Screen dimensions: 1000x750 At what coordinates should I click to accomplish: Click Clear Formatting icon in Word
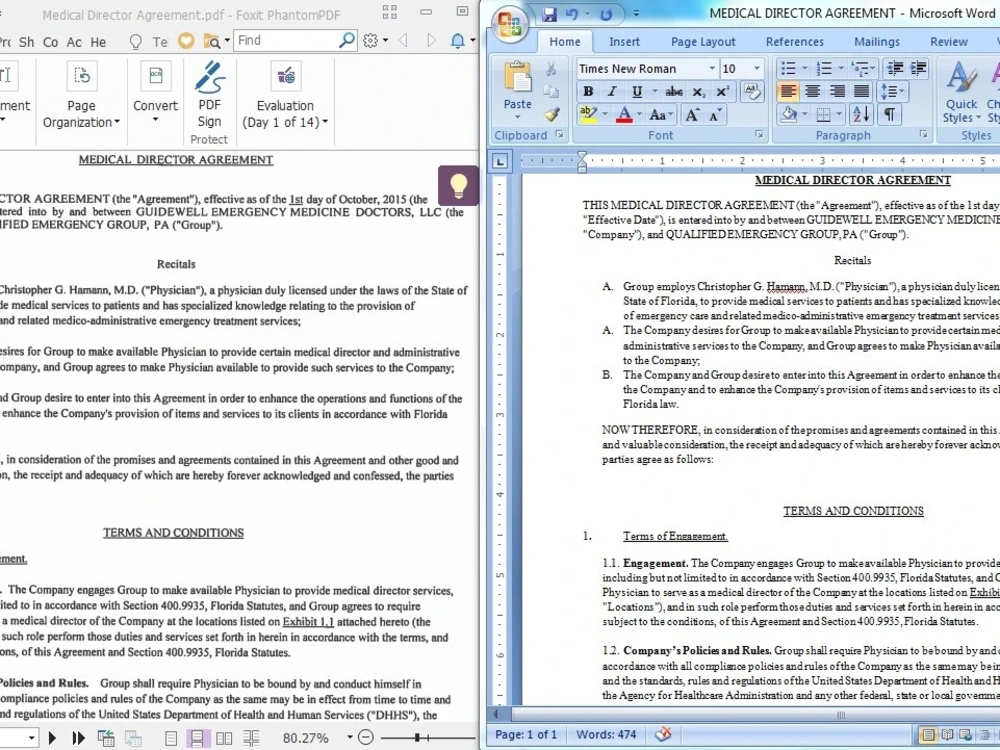coord(752,91)
